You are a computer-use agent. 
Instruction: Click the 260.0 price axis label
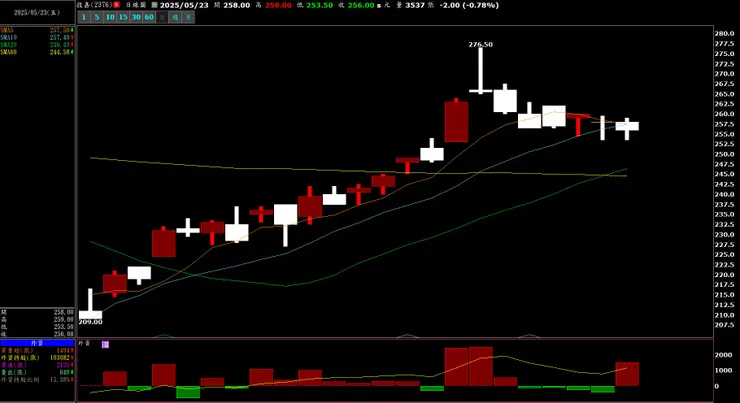(x=724, y=114)
